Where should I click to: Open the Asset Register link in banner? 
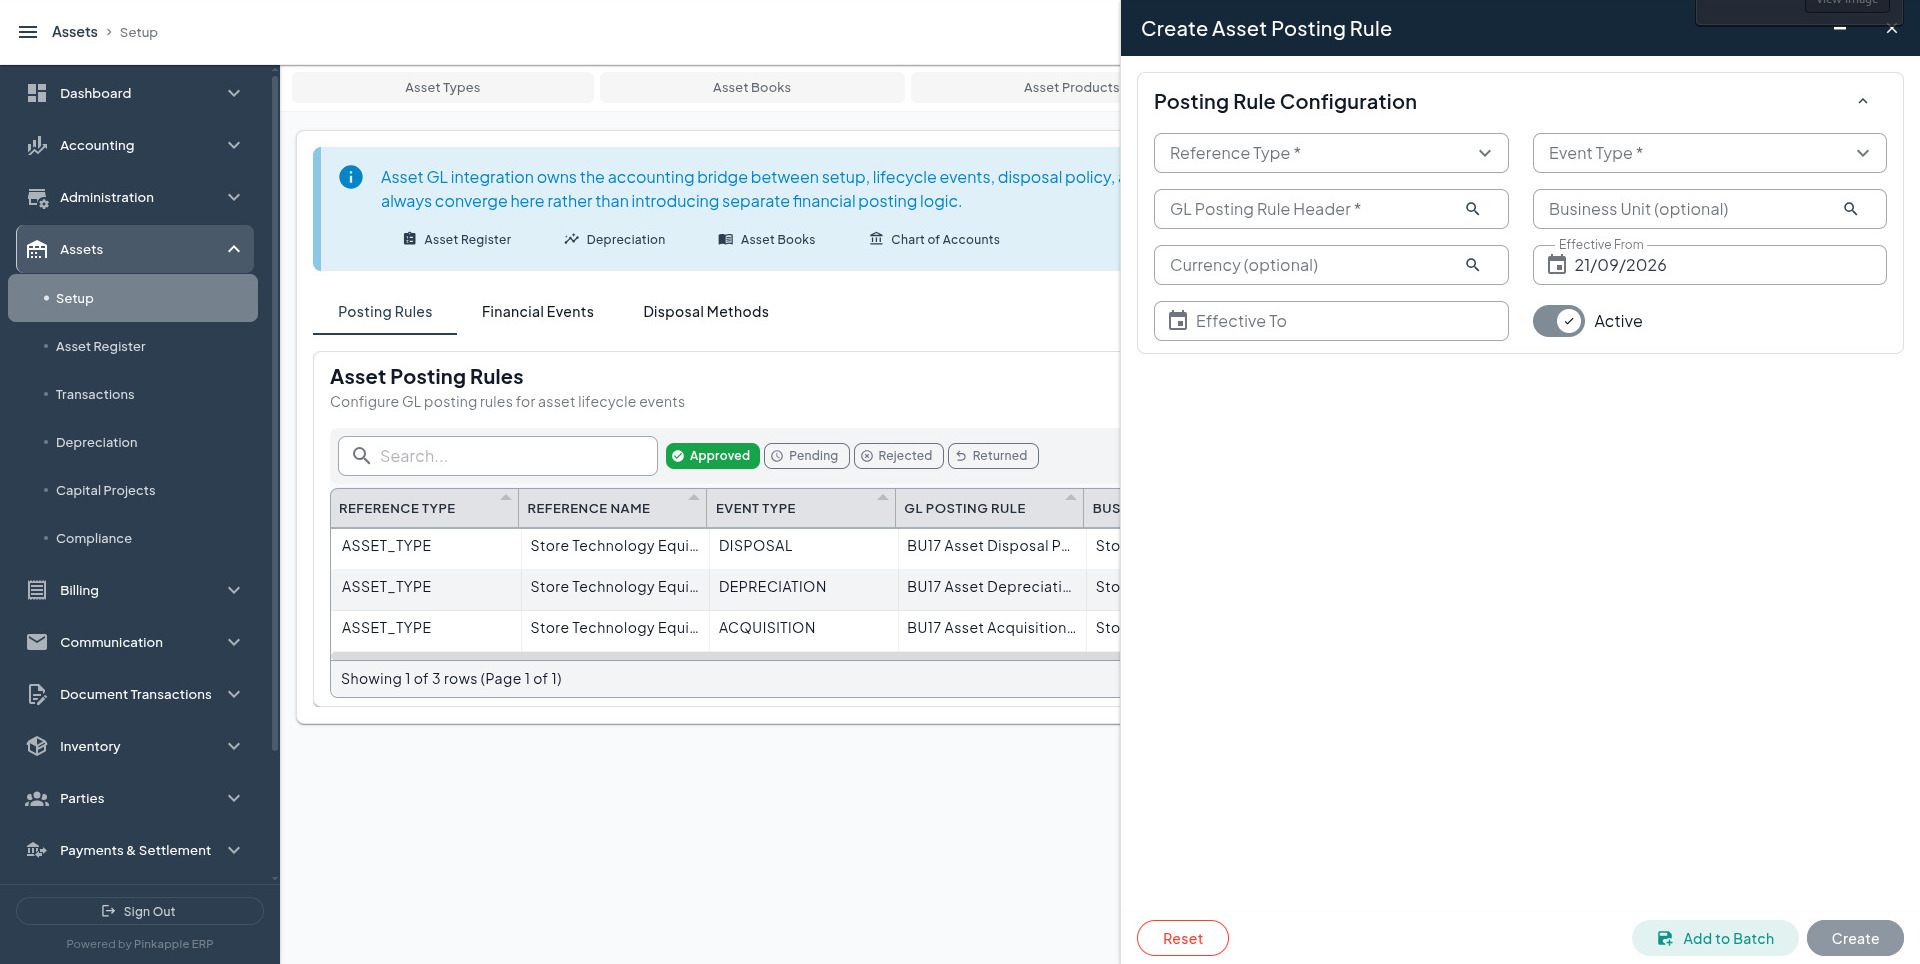click(457, 239)
